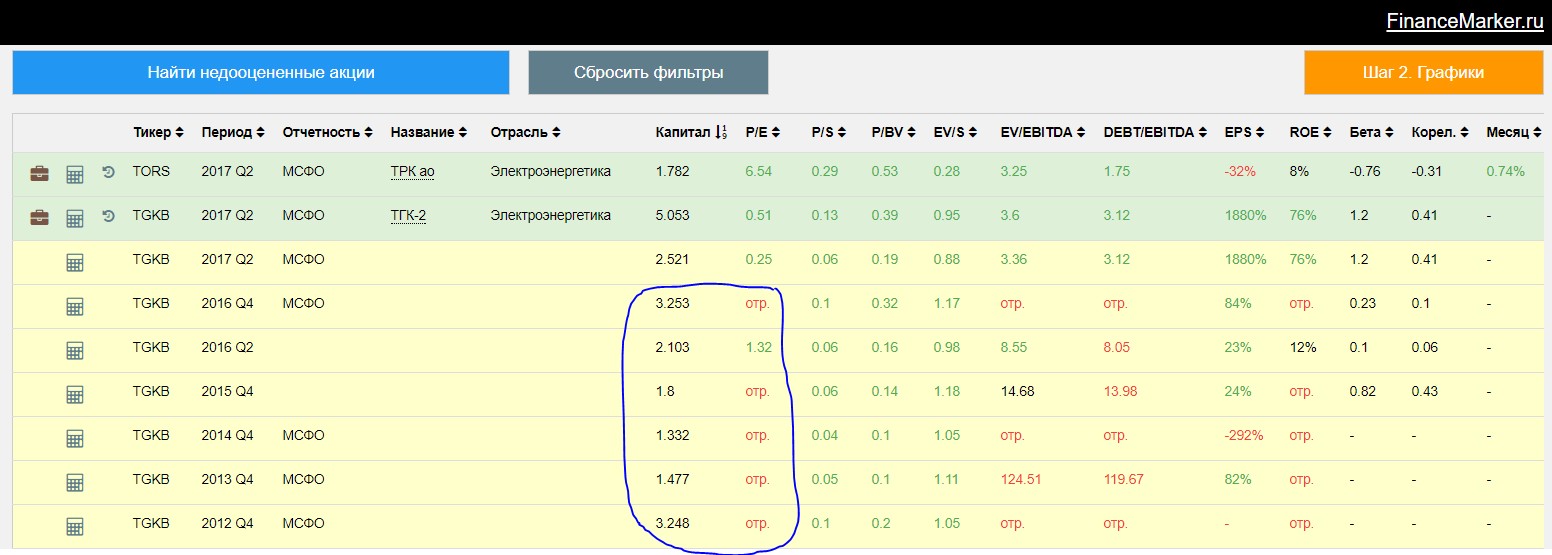Open calculator for TGKB 2013 Q4 row
The width and height of the screenshot is (1552, 555).
75,481
